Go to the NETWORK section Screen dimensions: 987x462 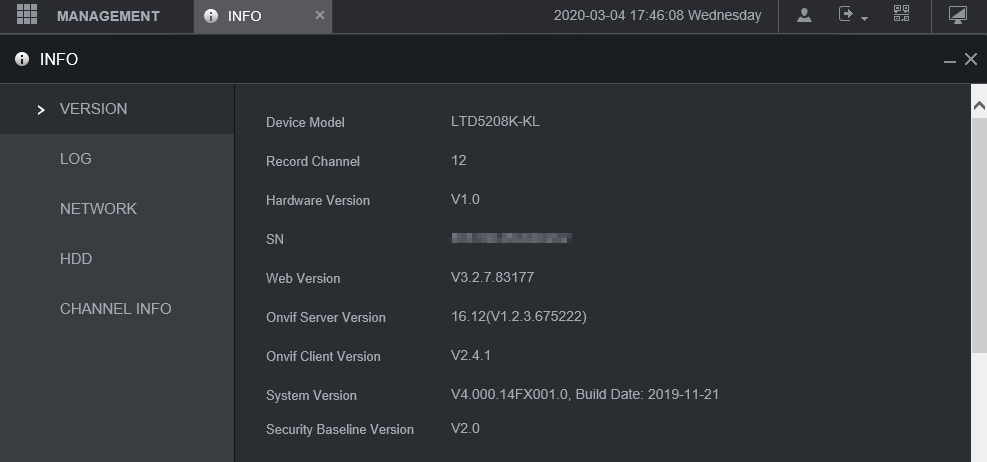coord(98,209)
